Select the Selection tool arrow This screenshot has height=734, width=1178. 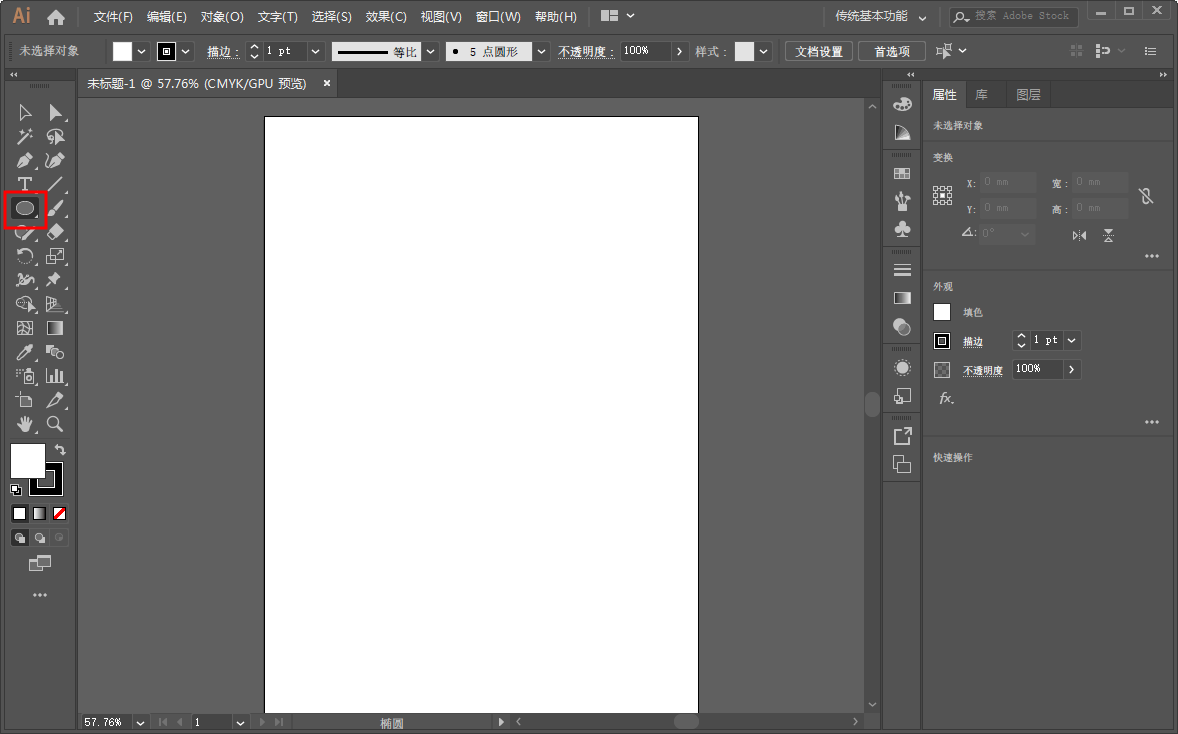[x=25, y=113]
